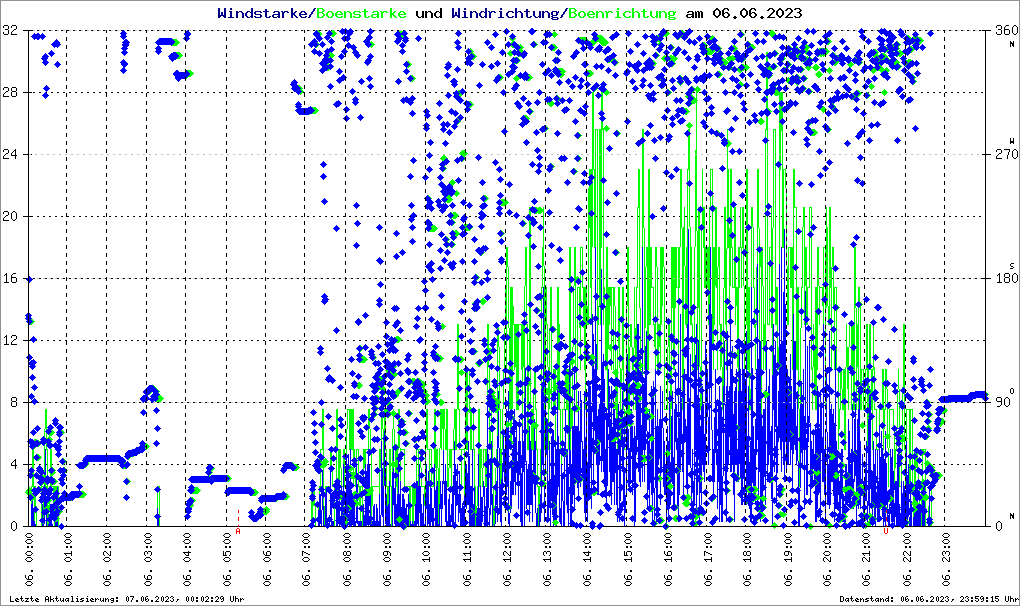Click wind speed axis value 8
Image resolution: width=1020 pixels, height=606 pixels.
tap(14, 402)
